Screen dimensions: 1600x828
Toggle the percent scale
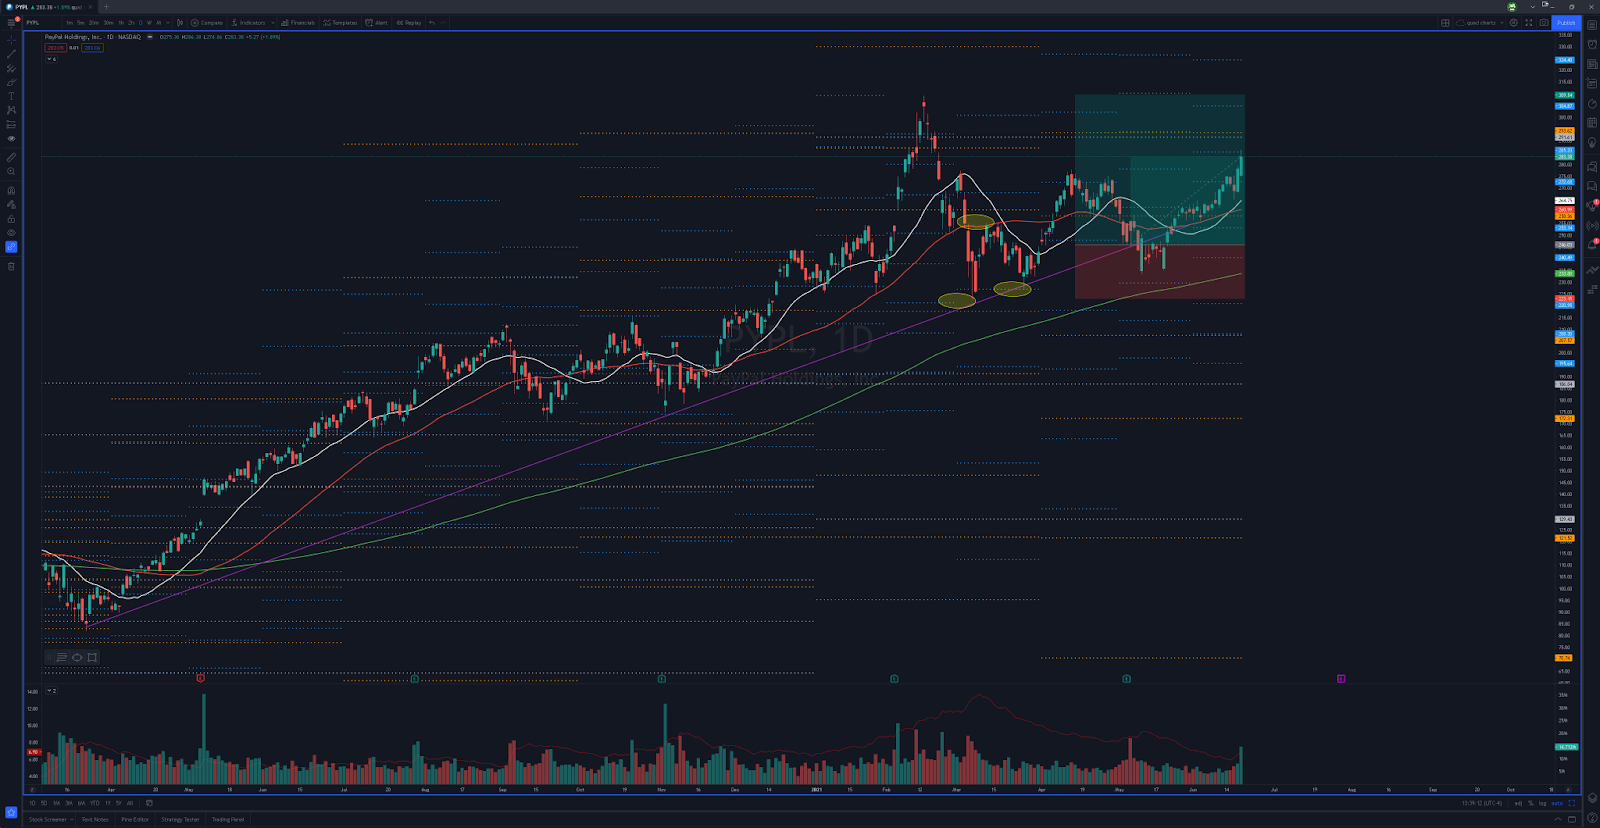[x=1530, y=803]
